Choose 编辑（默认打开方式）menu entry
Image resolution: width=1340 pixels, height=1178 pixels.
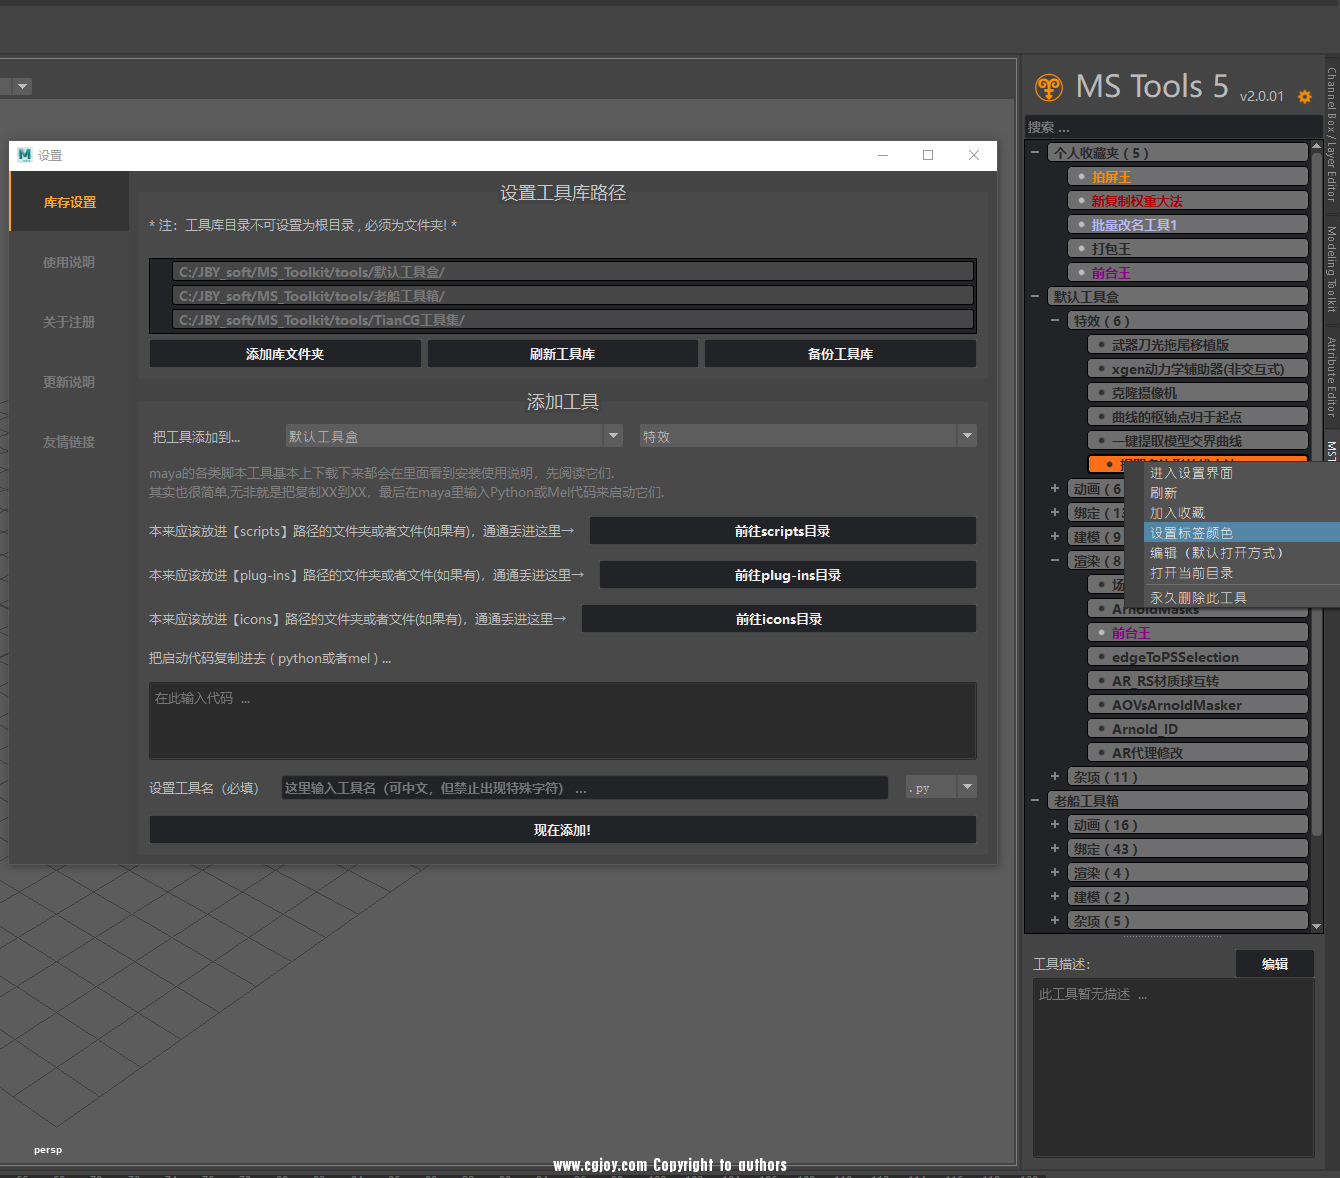point(1241,553)
